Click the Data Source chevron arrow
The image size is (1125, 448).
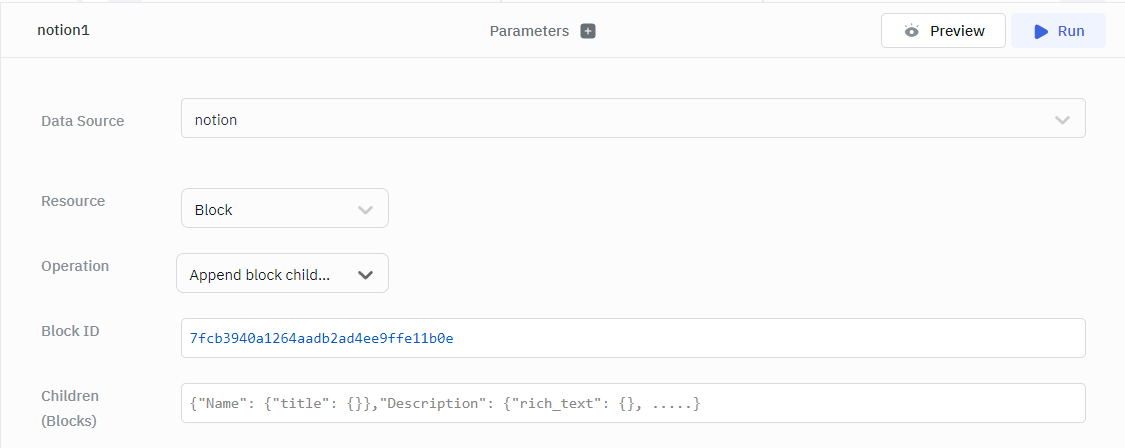click(x=1062, y=120)
